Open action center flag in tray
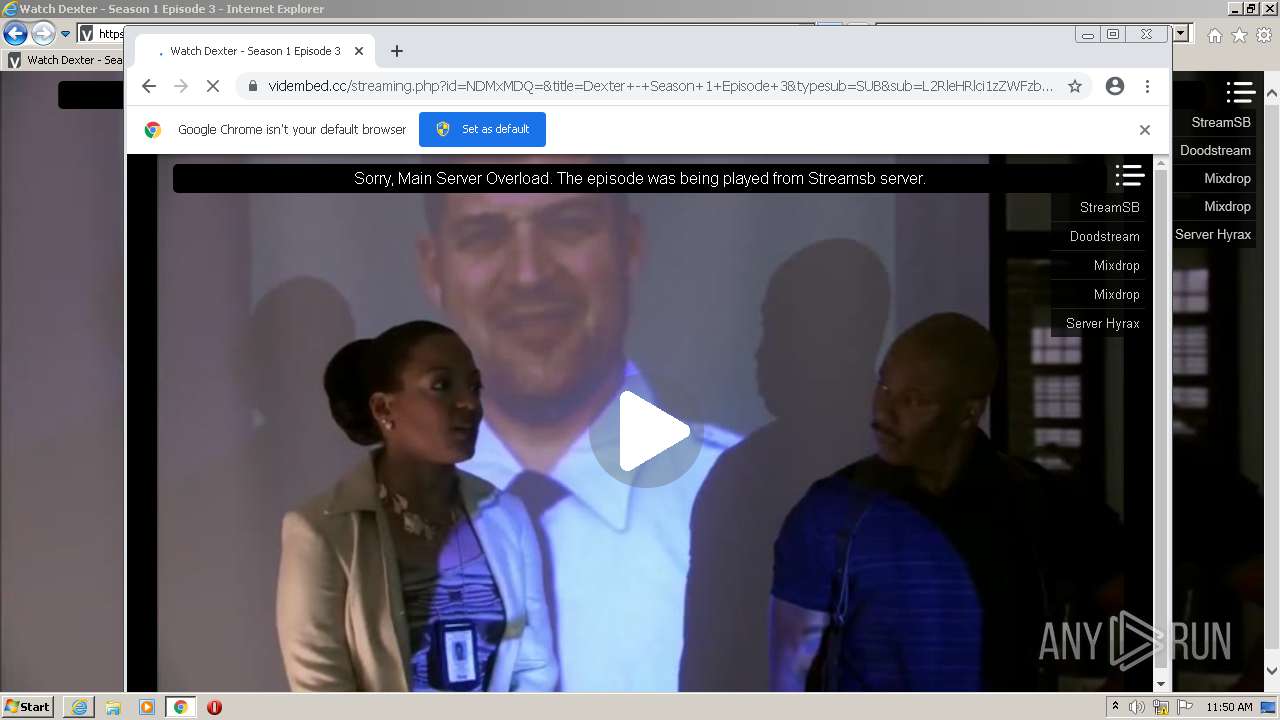 coord(1185,707)
